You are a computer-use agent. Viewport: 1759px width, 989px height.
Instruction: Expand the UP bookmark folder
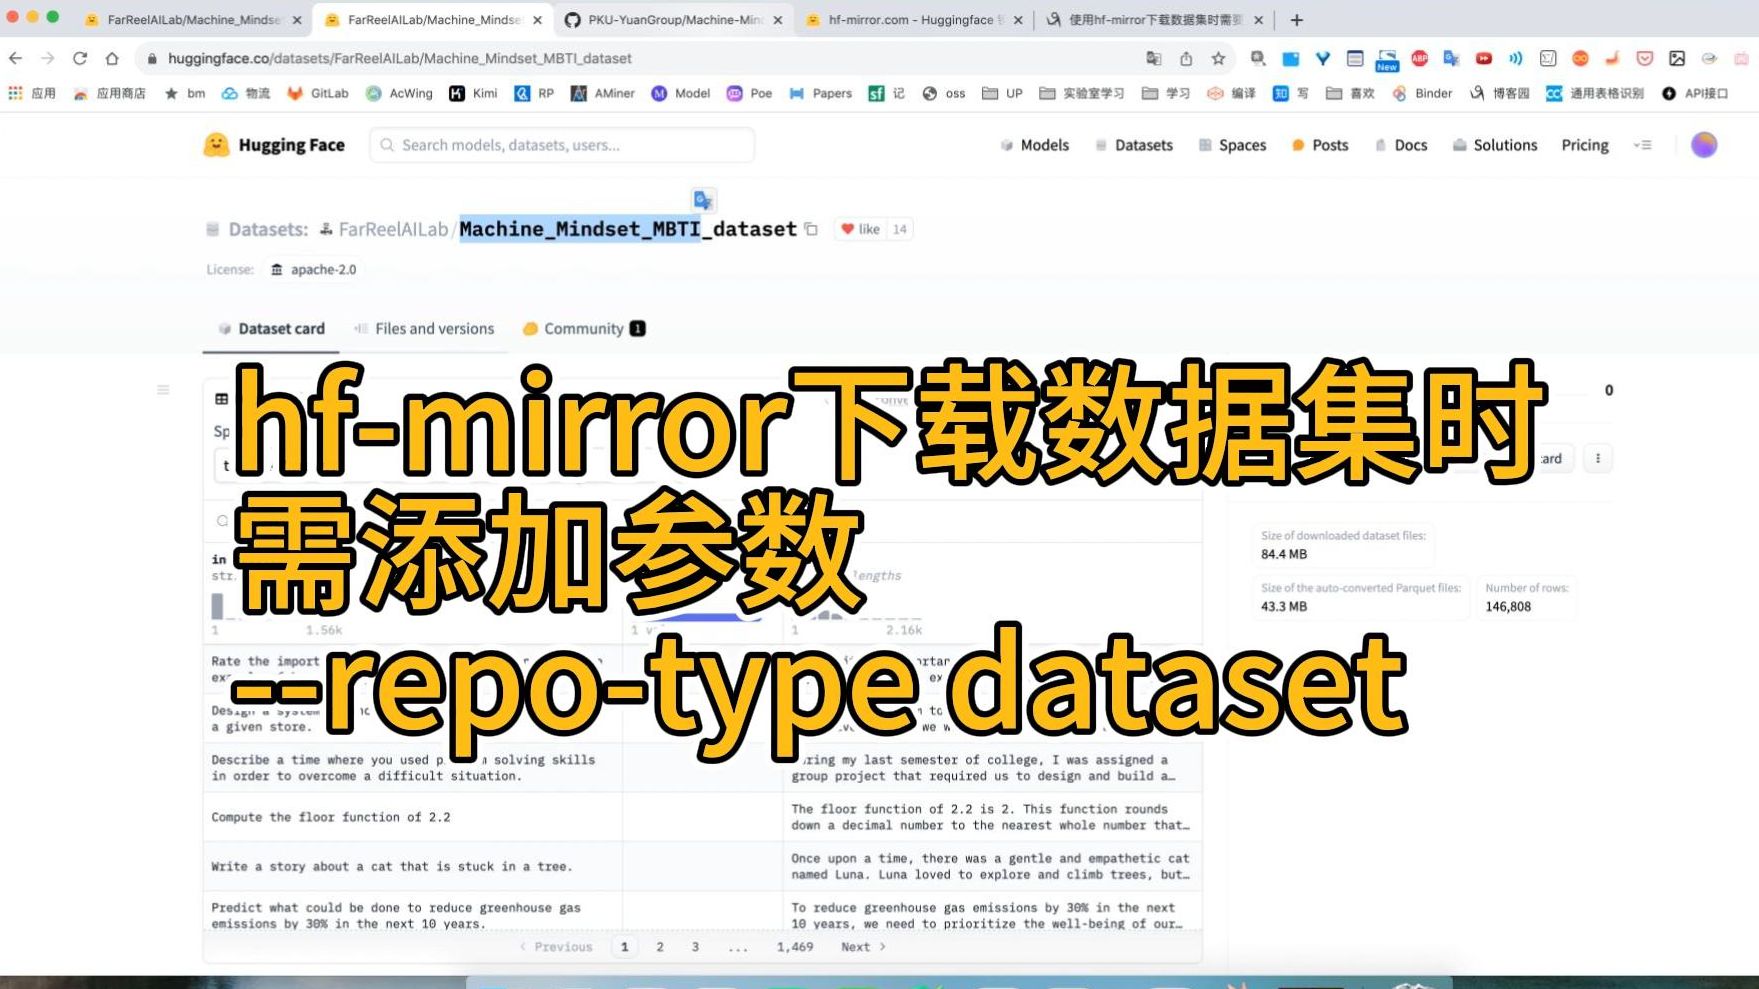[x=1002, y=93]
